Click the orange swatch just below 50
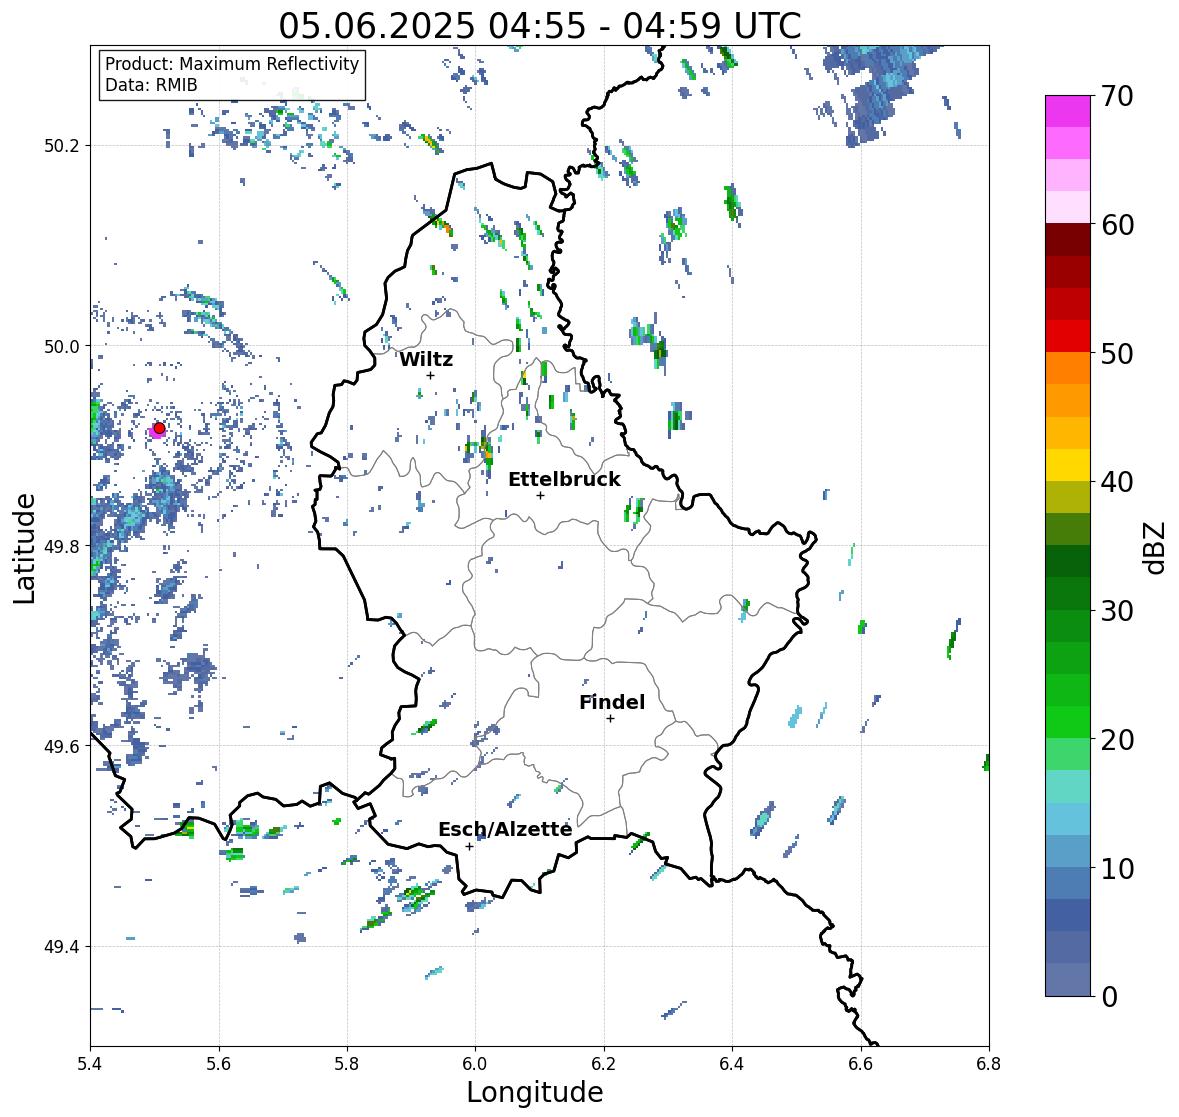 1068,368
